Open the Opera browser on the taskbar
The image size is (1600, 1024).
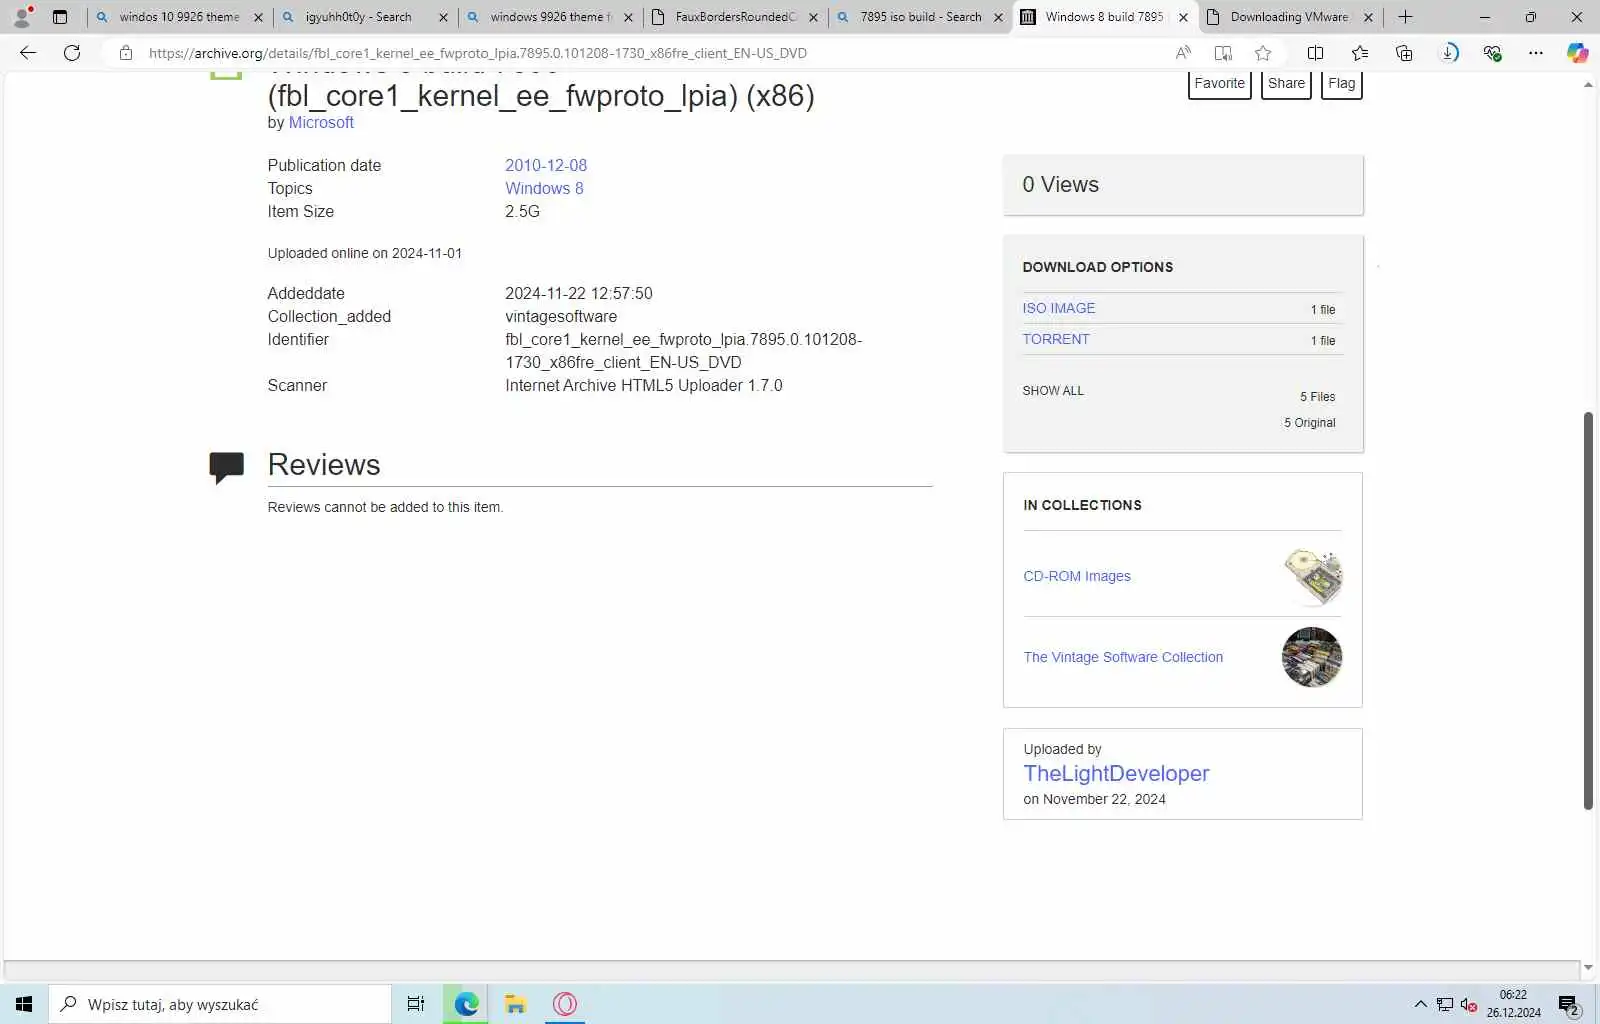565,1004
